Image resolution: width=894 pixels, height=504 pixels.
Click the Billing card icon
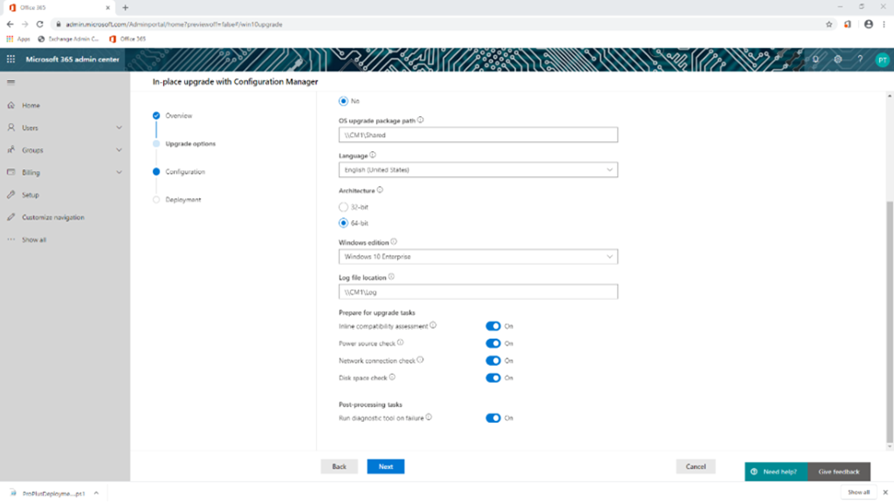tap(11, 172)
